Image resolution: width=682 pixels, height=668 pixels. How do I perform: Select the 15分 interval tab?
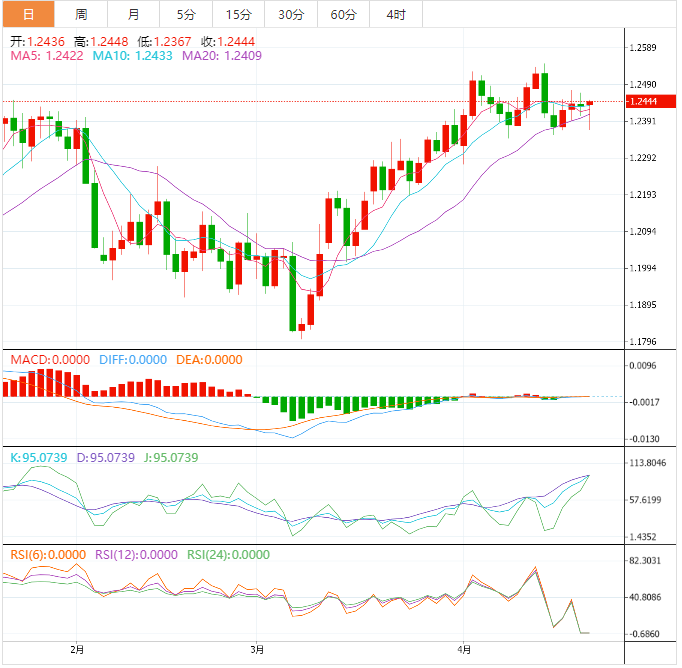pyautogui.click(x=239, y=14)
